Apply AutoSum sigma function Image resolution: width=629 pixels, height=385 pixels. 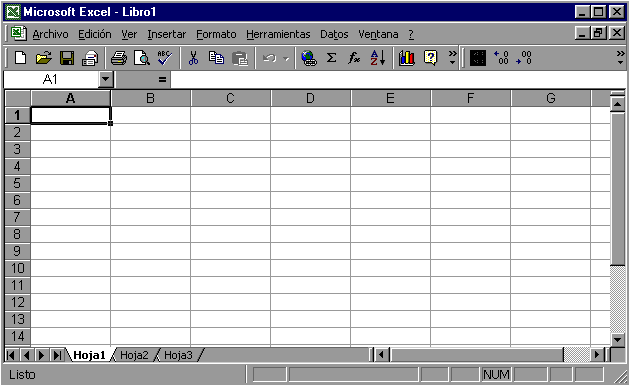tap(331, 58)
